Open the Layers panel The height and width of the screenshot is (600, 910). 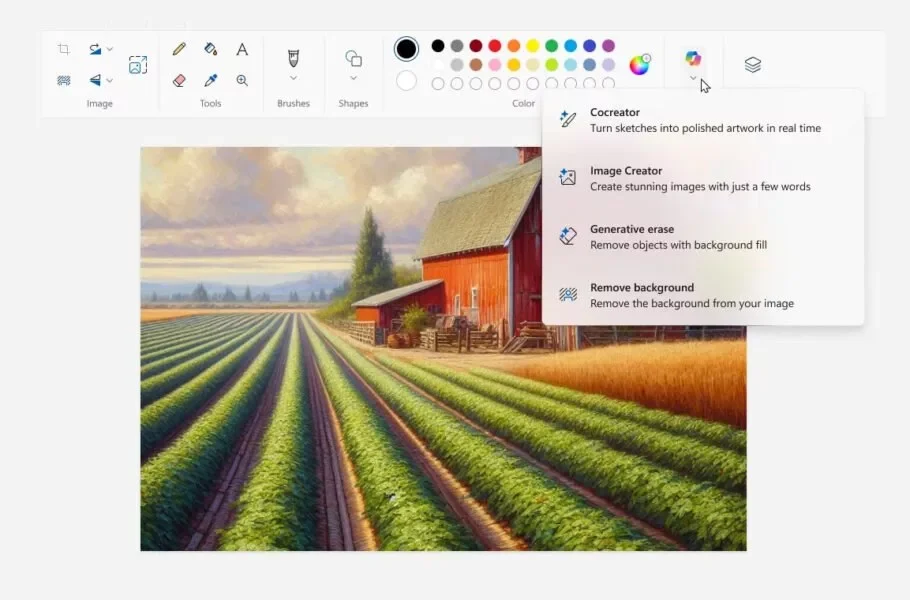(x=751, y=63)
